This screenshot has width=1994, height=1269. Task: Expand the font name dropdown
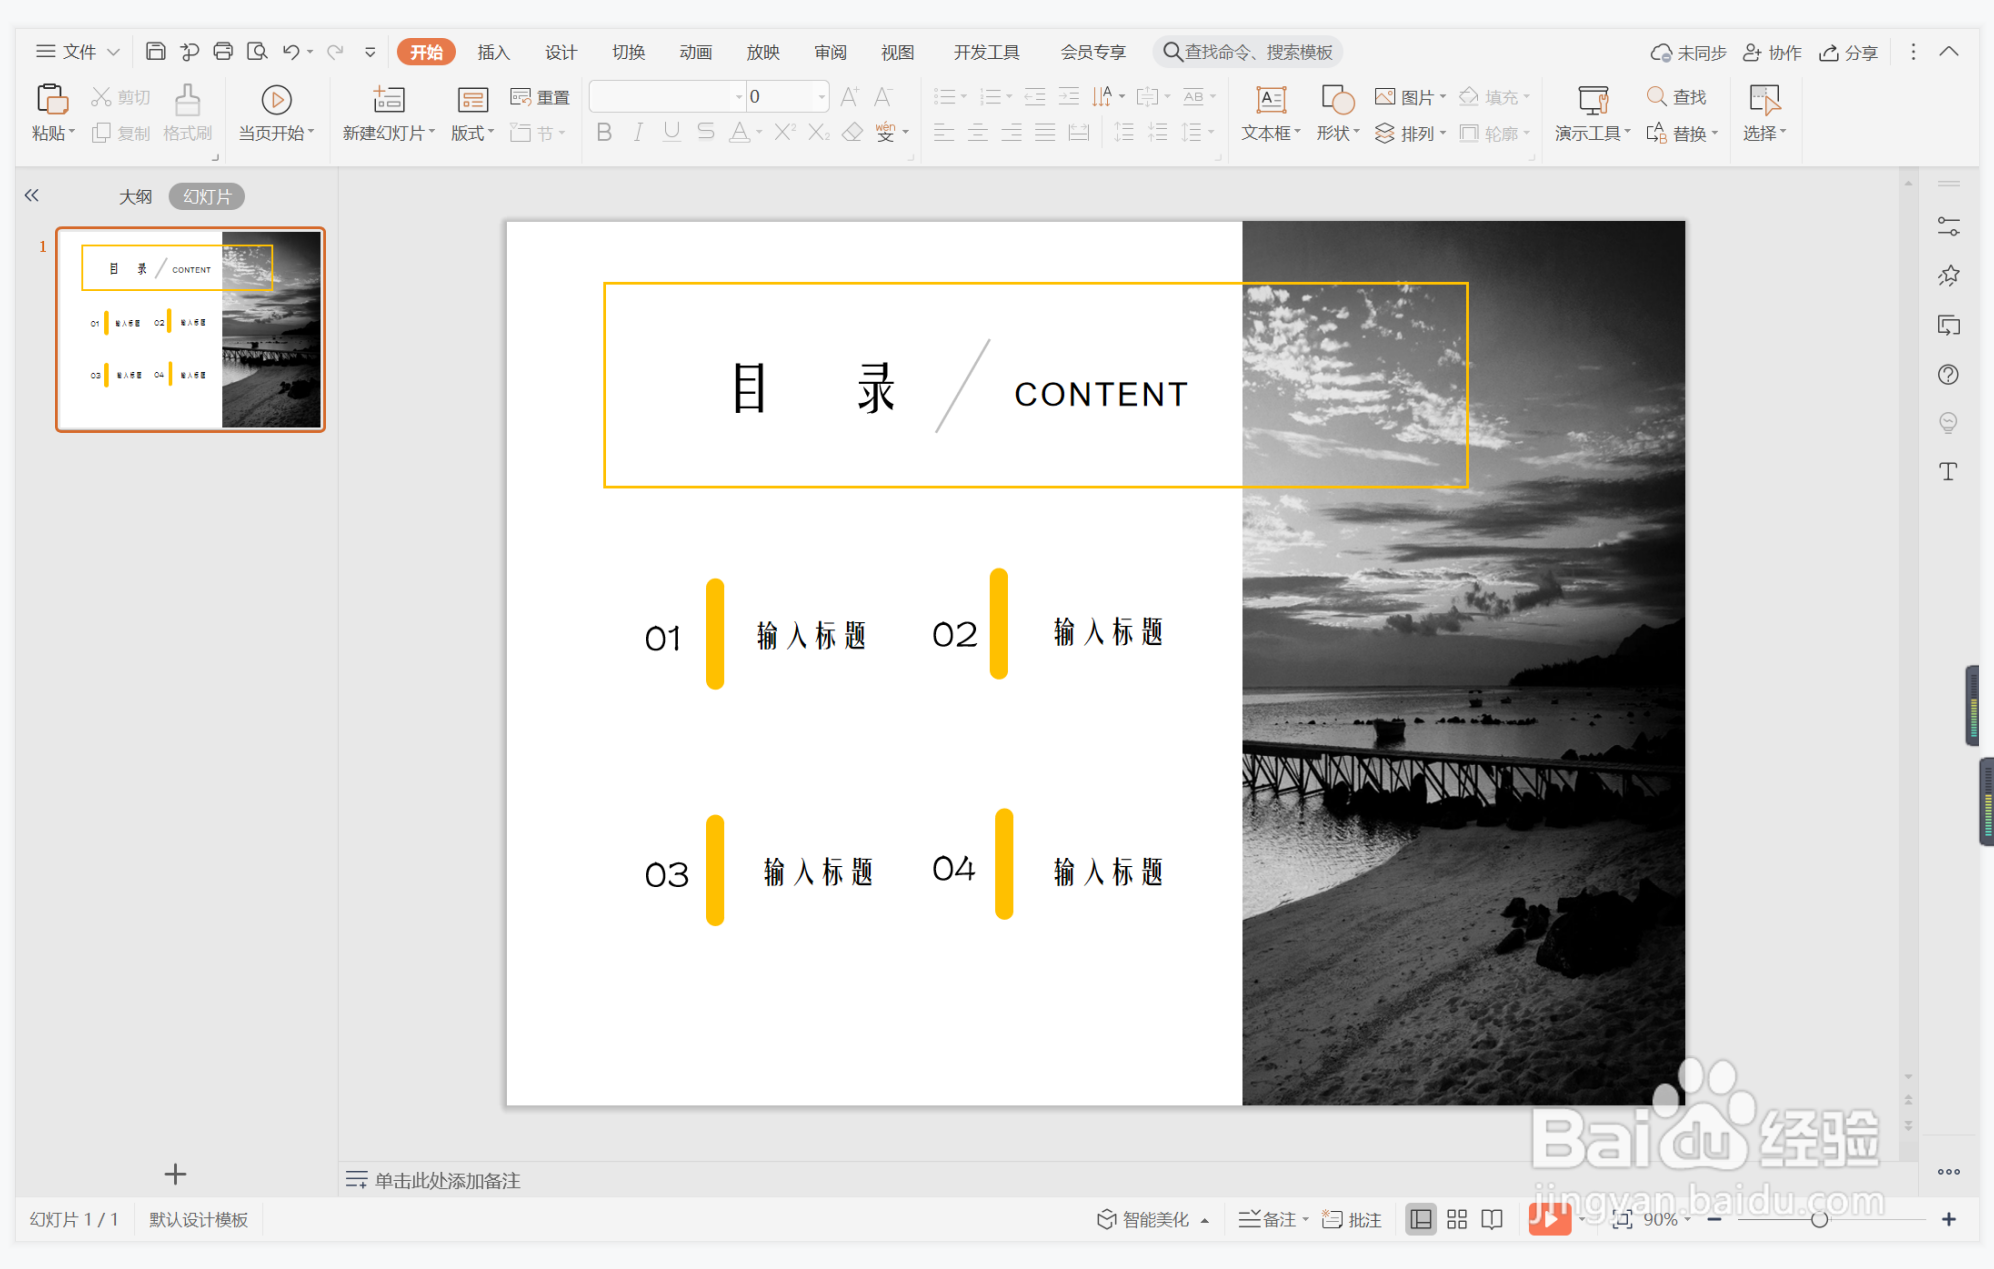(739, 97)
